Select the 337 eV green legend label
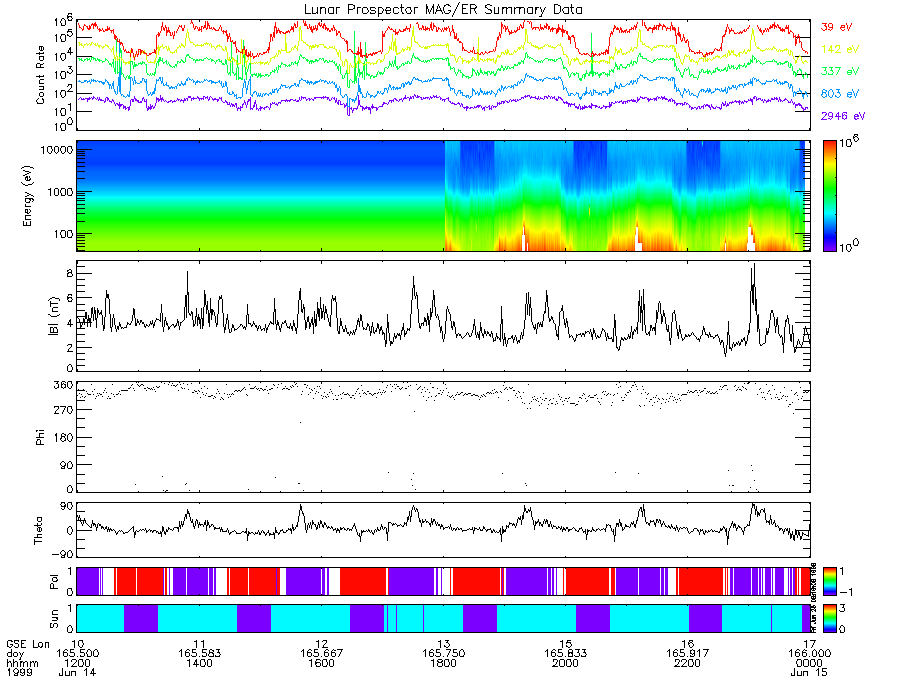This screenshot has width=900, height=700. pyautogui.click(x=840, y=71)
